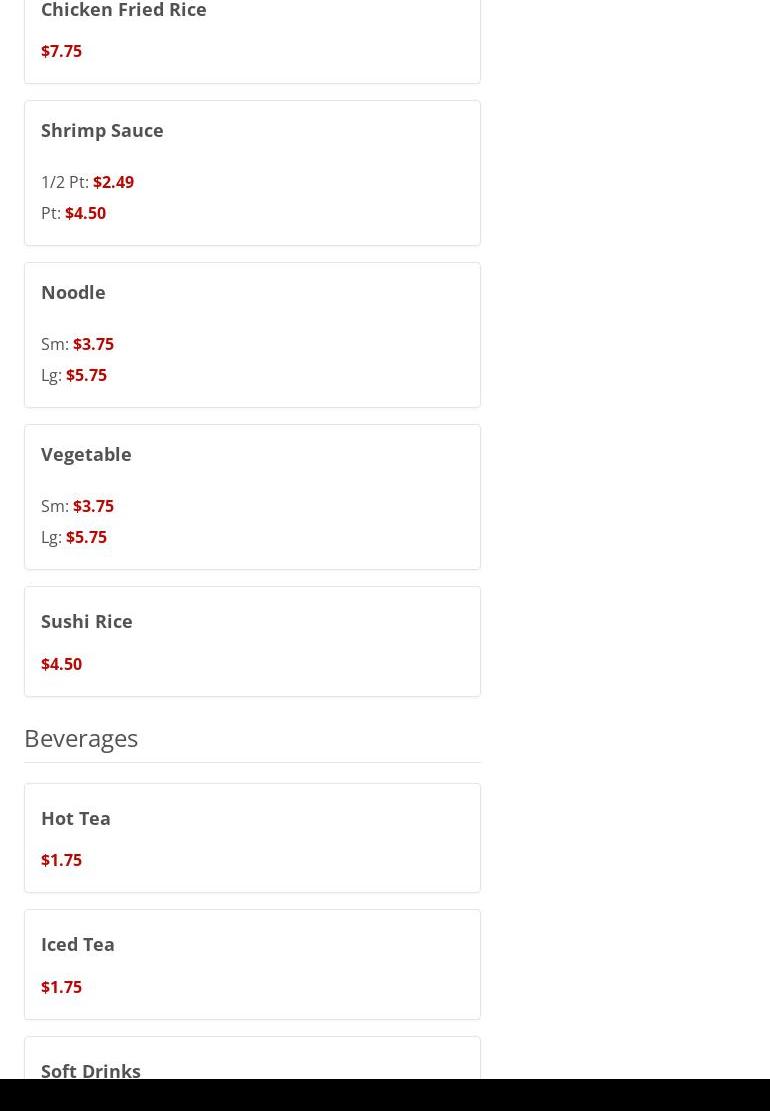This screenshot has width=770, height=1111.
Task: Select large Noodle for $5.75
Action: [x=74, y=376]
